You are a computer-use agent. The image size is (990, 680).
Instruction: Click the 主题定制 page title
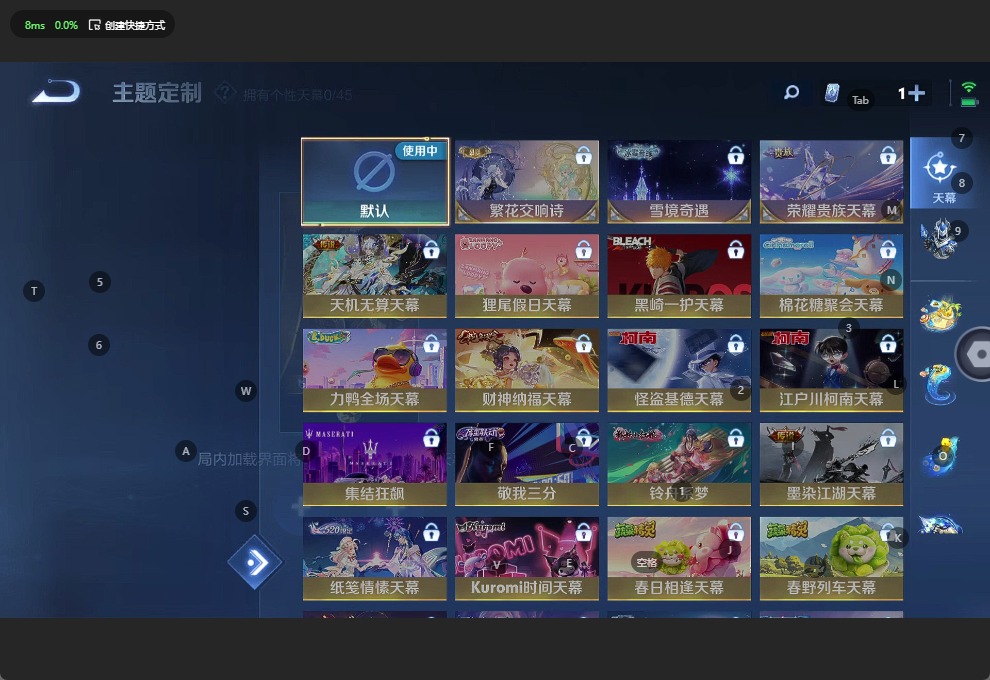pos(157,93)
